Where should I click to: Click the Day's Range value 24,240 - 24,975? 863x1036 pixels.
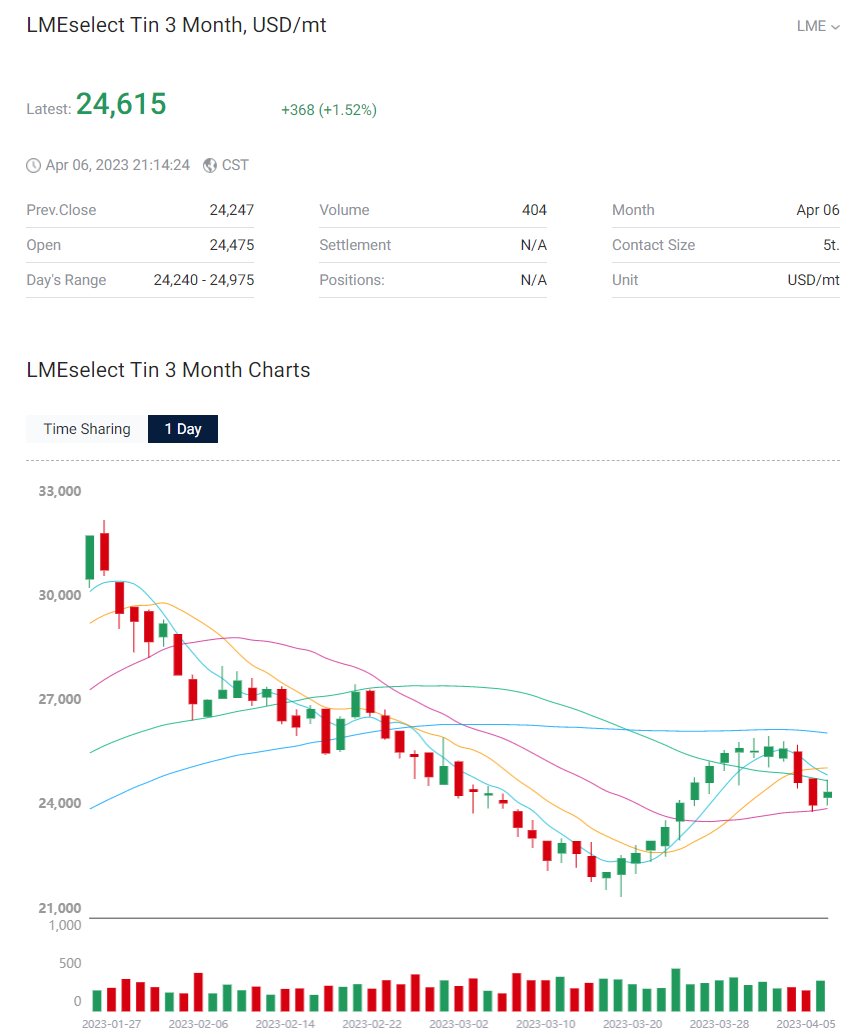(204, 280)
